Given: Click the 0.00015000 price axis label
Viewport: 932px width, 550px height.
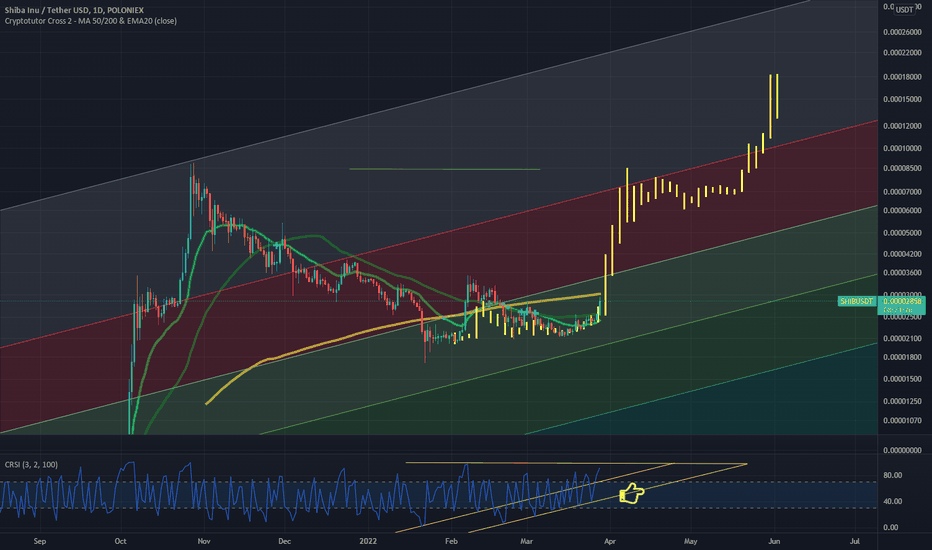Looking at the screenshot, I should tap(902, 99).
